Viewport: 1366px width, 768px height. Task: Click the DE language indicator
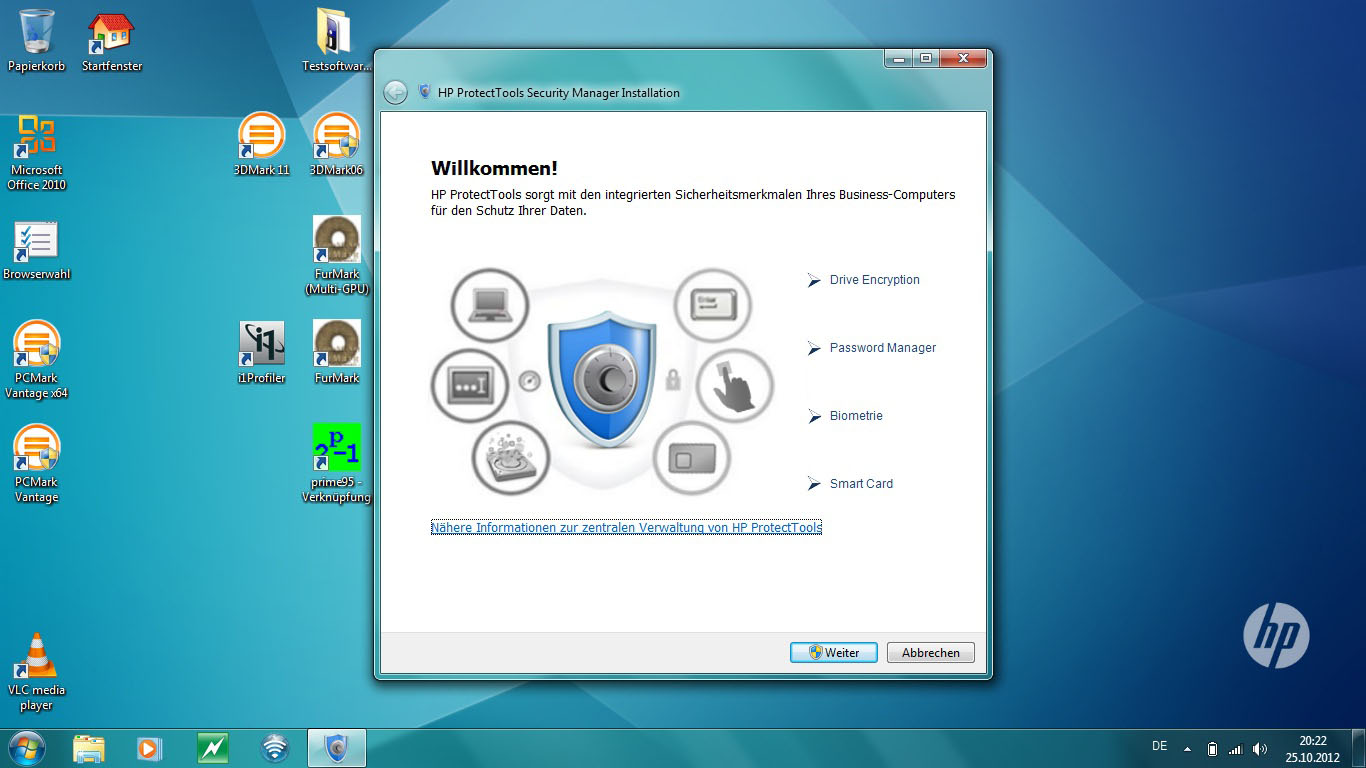[x=1159, y=747]
